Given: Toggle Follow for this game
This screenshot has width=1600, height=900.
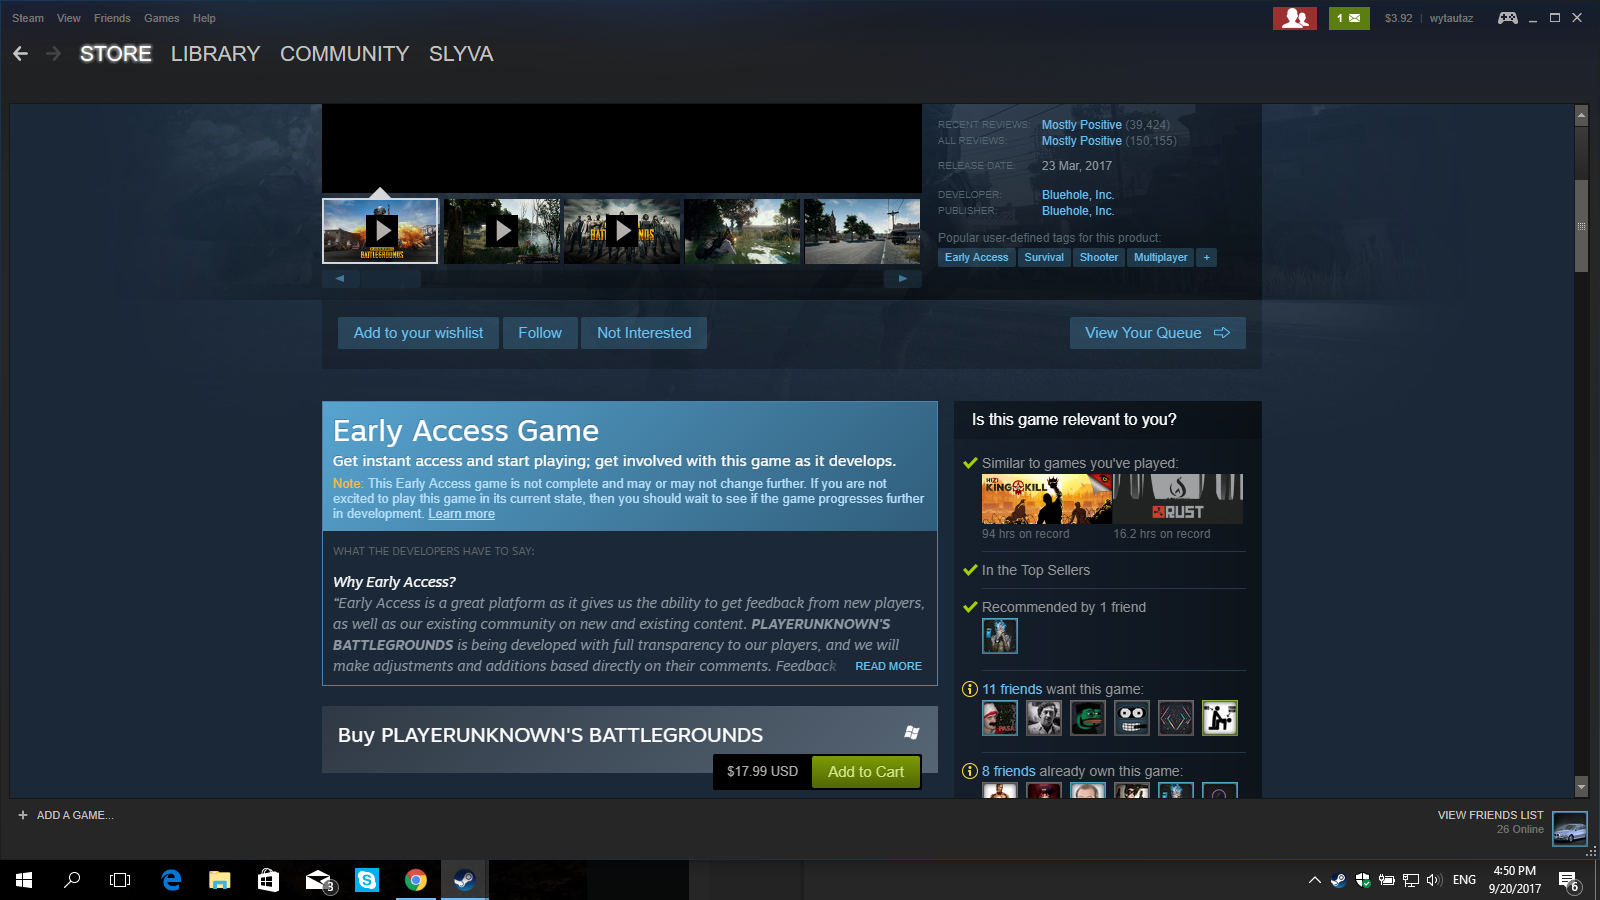Looking at the screenshot, I should point(540,333).
